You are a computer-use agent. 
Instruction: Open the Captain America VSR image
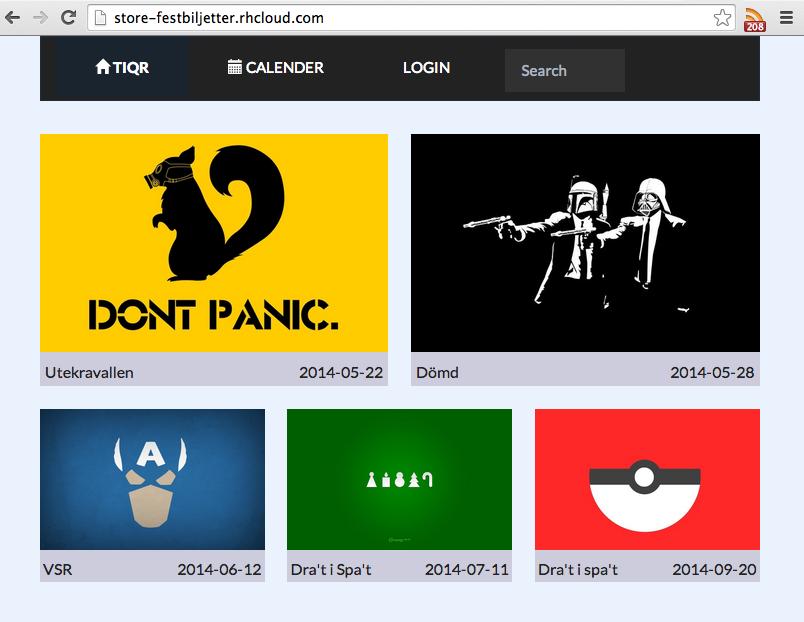click(152, 479)
